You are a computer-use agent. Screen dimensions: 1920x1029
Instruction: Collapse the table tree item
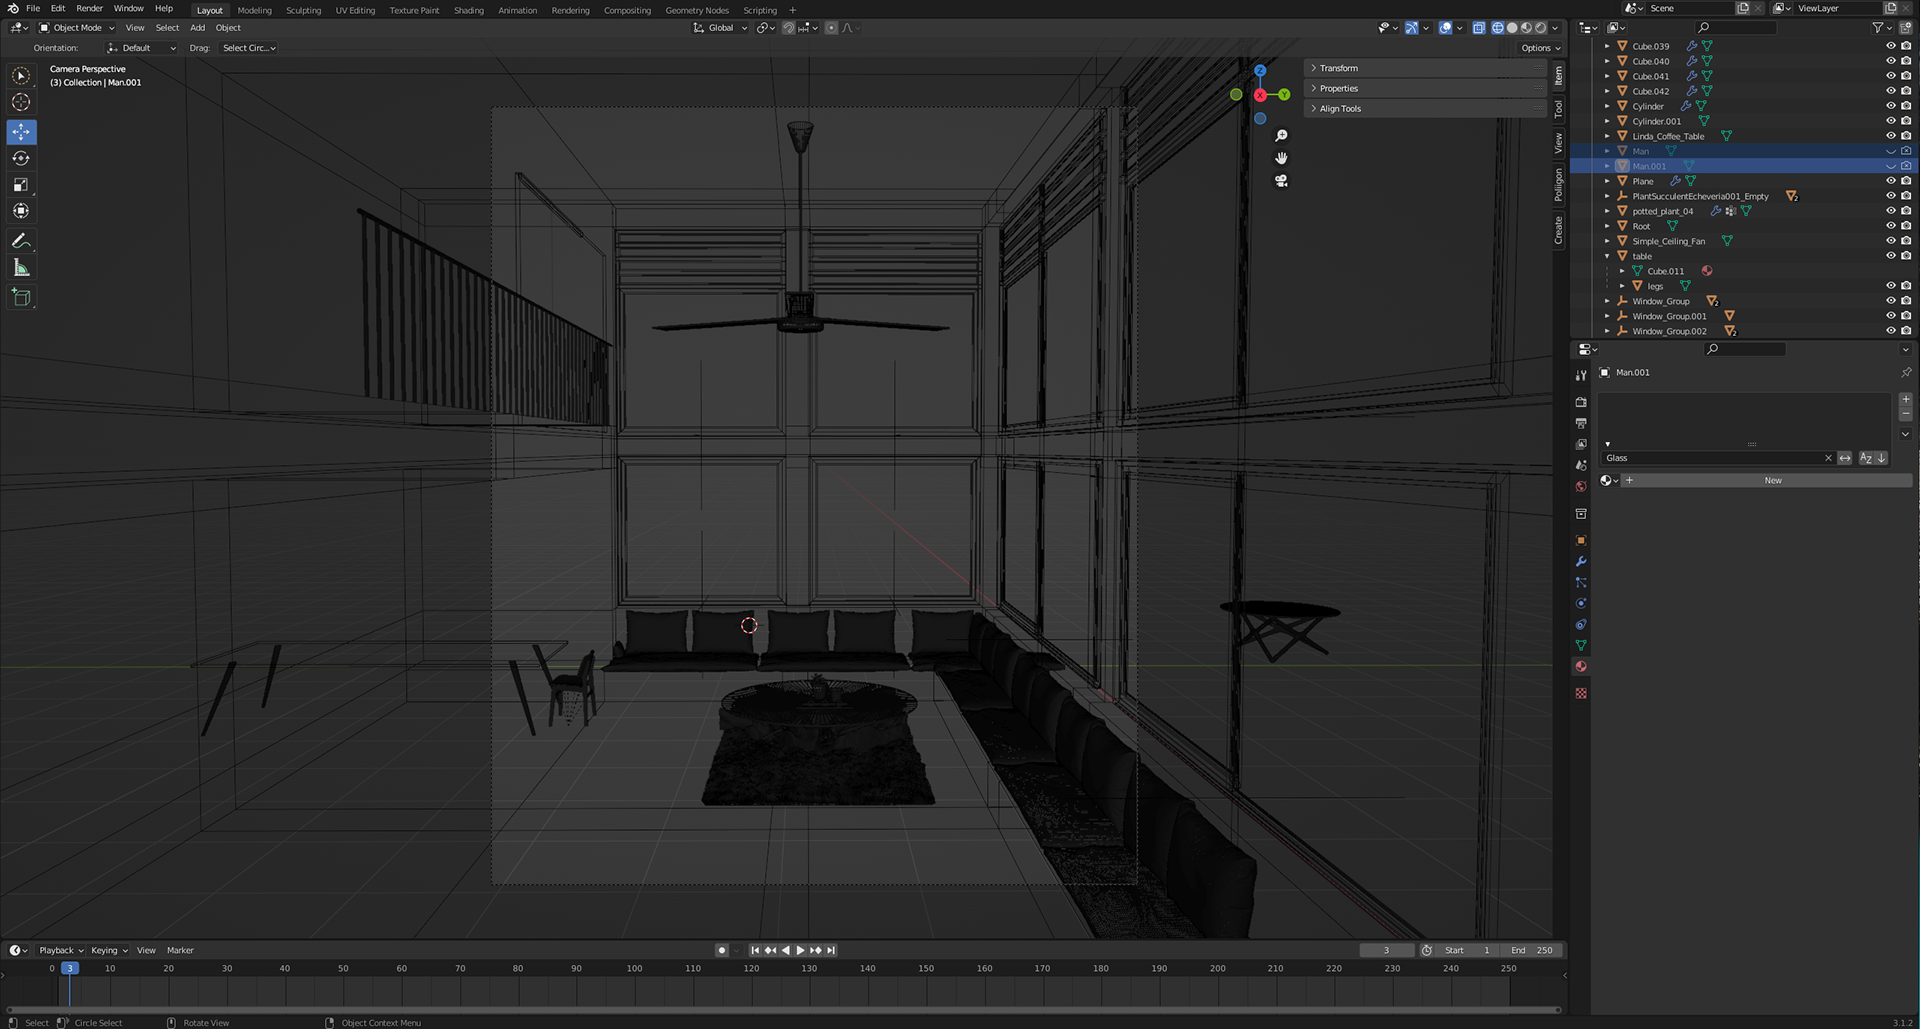pyautogui.click(x=1607, y=256)
